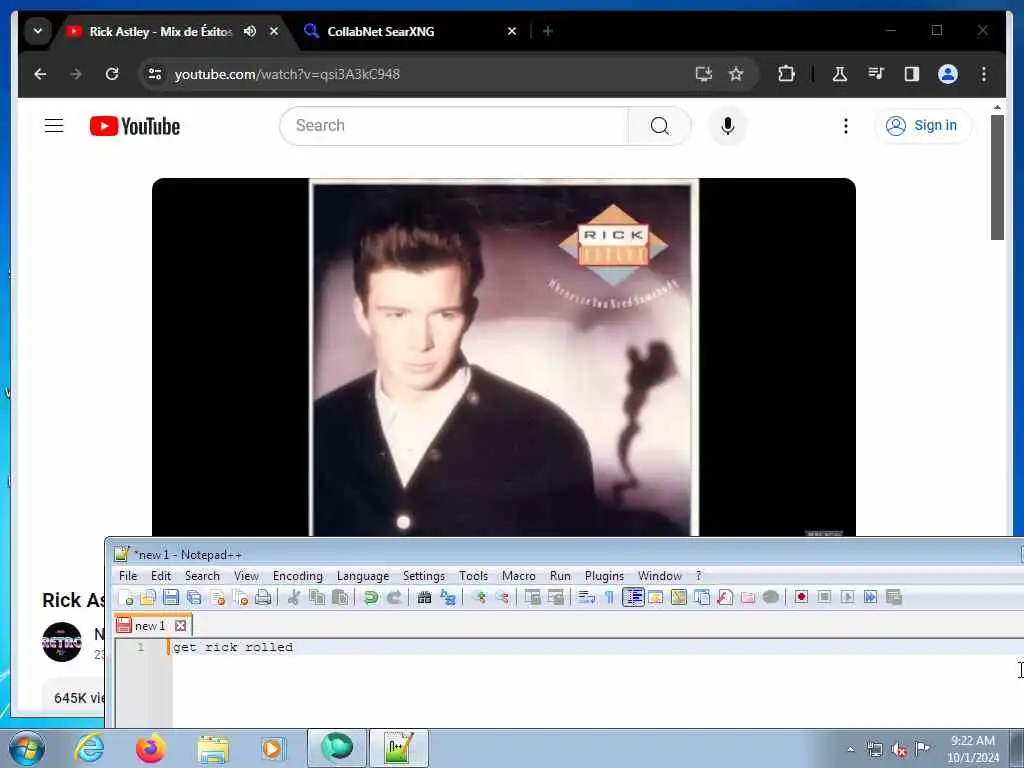Screen dimensions: 1024x768
Task: Click macro Playback icon in Notepad++
Action: pos(847,597)
